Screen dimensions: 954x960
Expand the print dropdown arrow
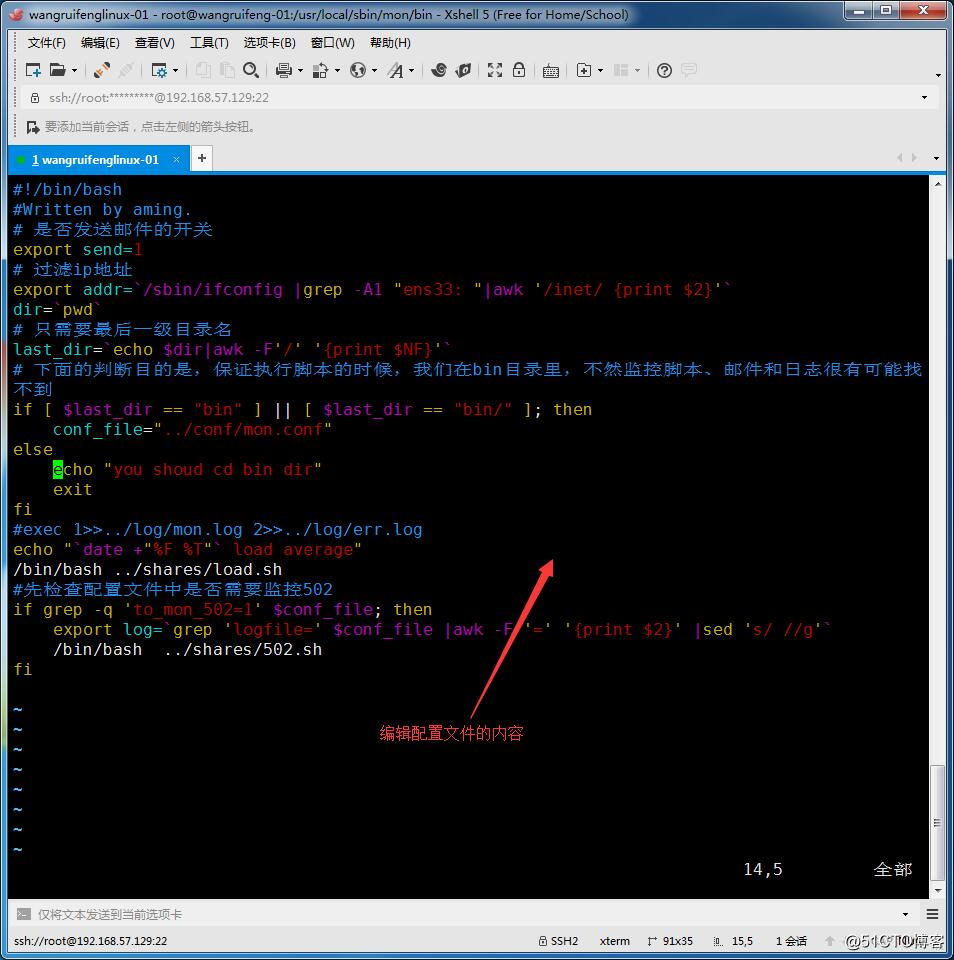300,71
